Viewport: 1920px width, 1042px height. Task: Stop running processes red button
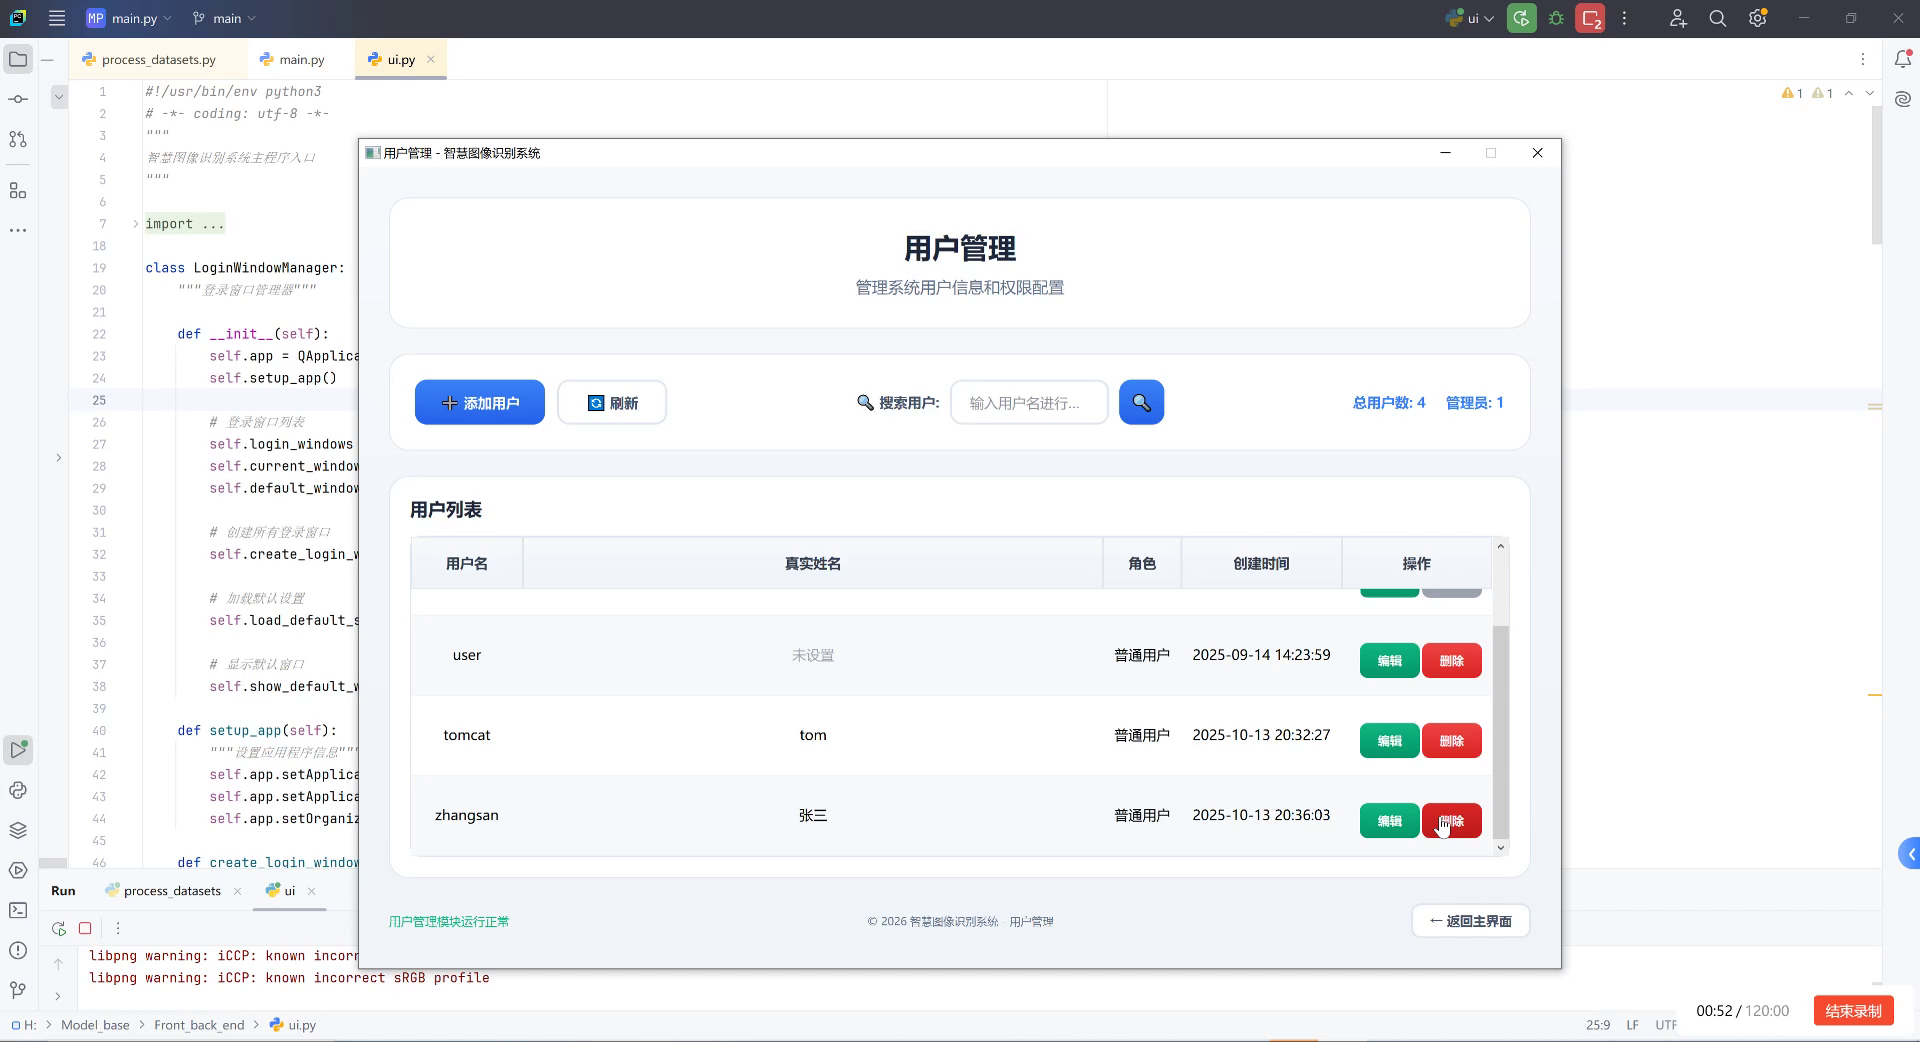click(1590, 18)
